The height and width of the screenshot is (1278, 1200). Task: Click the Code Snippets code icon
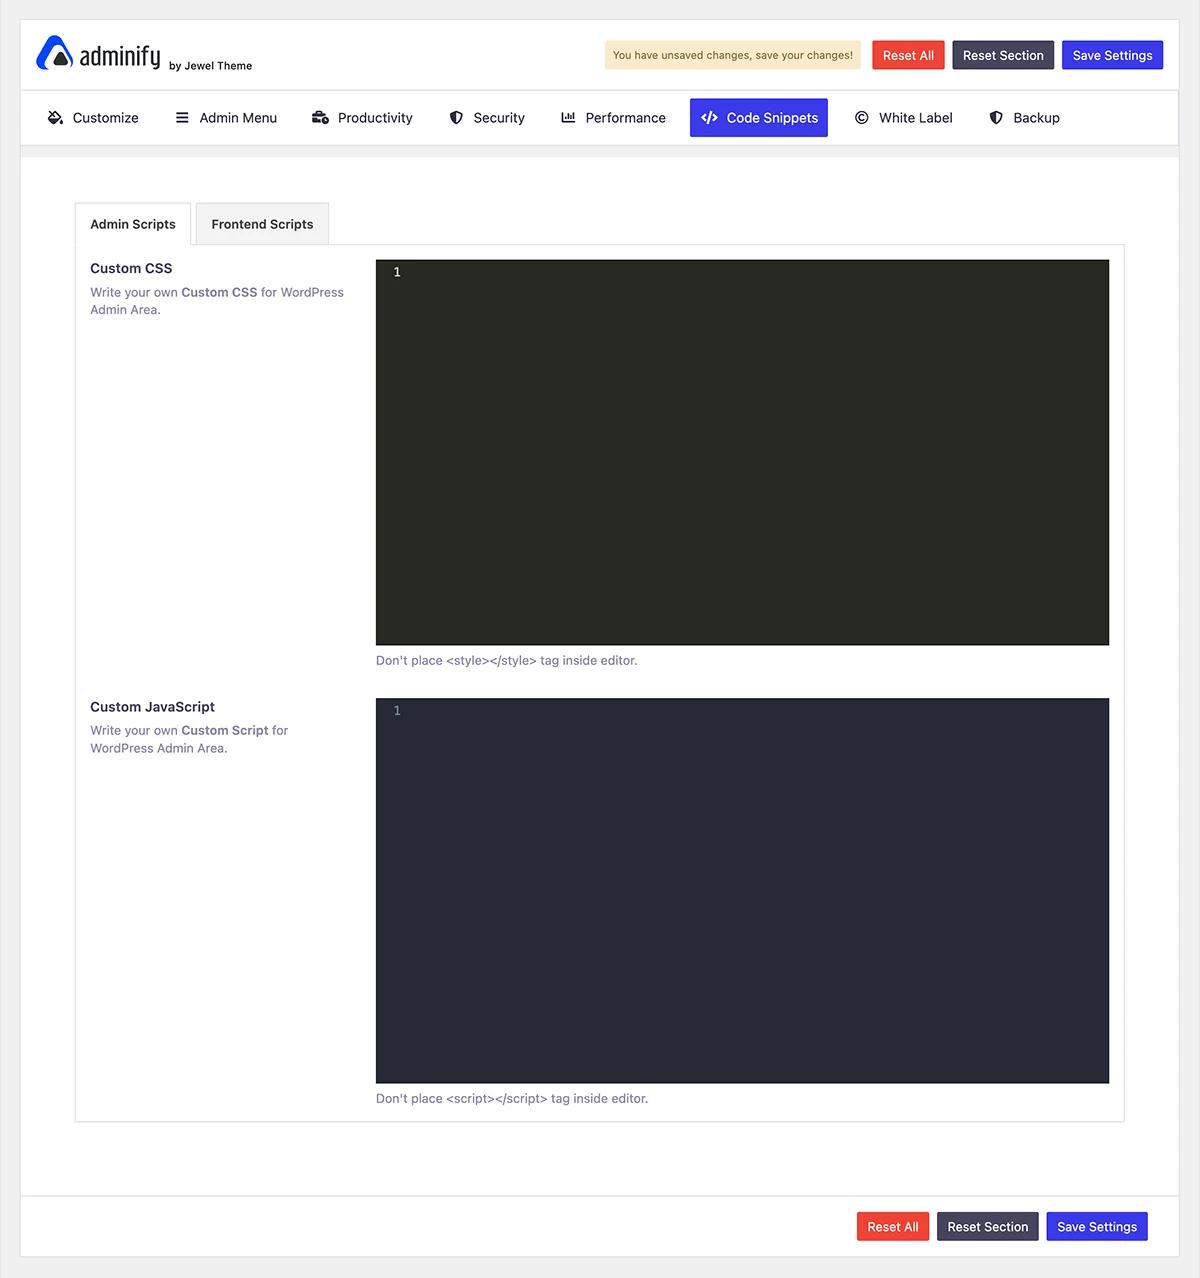709,118
